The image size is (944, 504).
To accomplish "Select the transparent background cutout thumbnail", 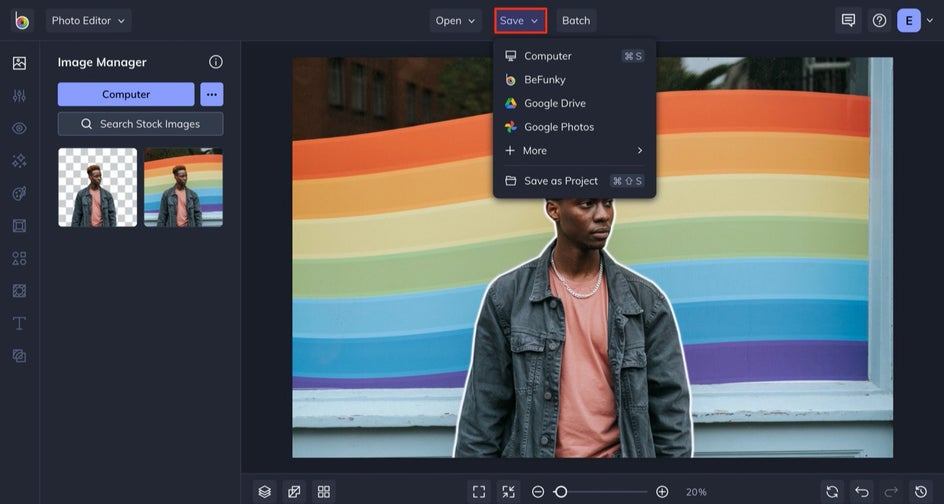I will click(98, 187).
